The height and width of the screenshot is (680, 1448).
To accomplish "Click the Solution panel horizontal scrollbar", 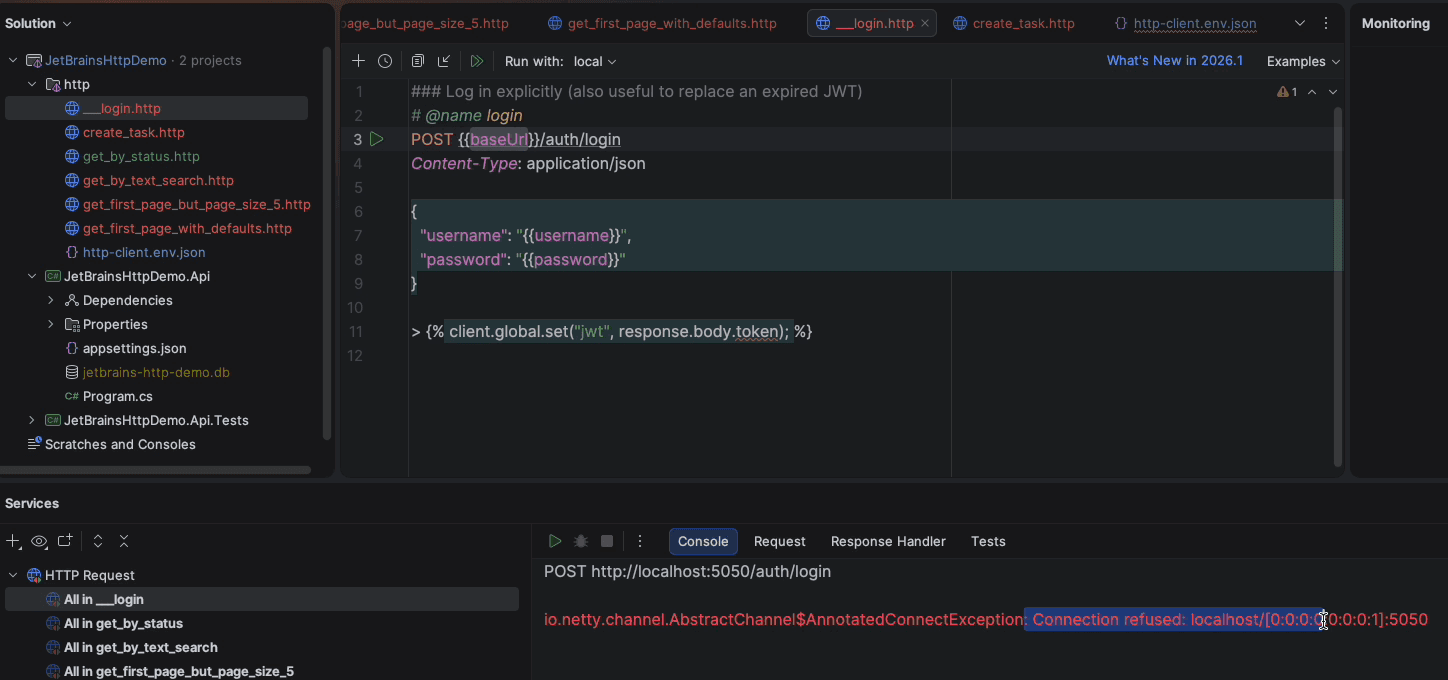I will [155, 470].
